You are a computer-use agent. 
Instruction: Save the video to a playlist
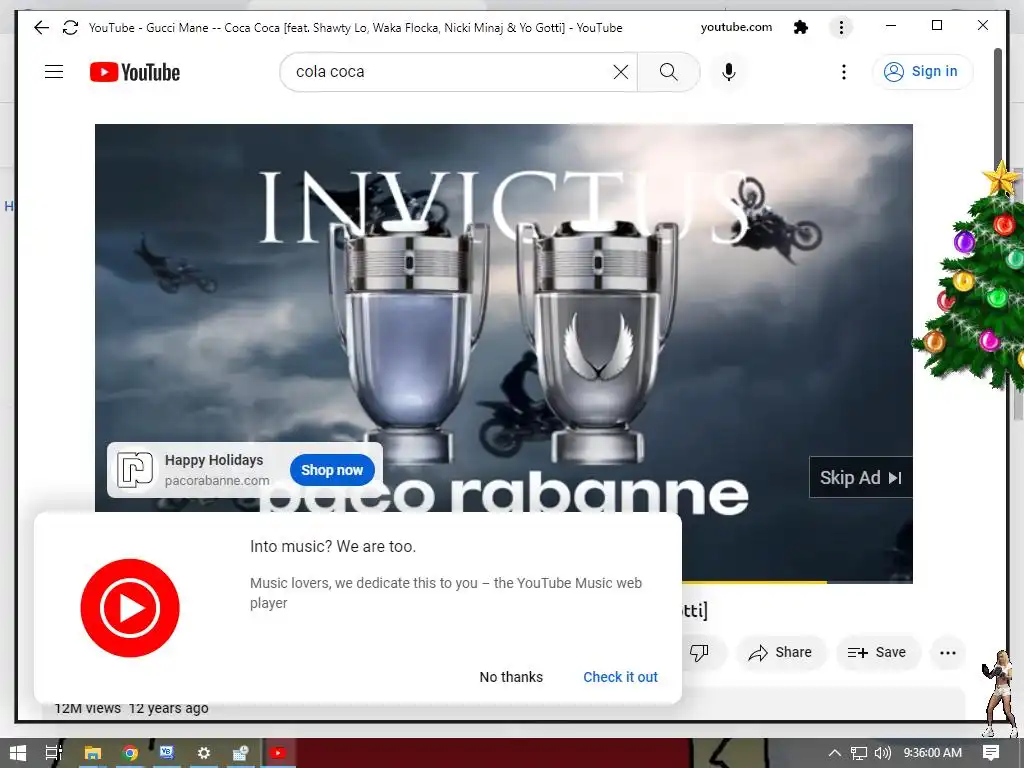pyautogui.click(x=877, y=652)
